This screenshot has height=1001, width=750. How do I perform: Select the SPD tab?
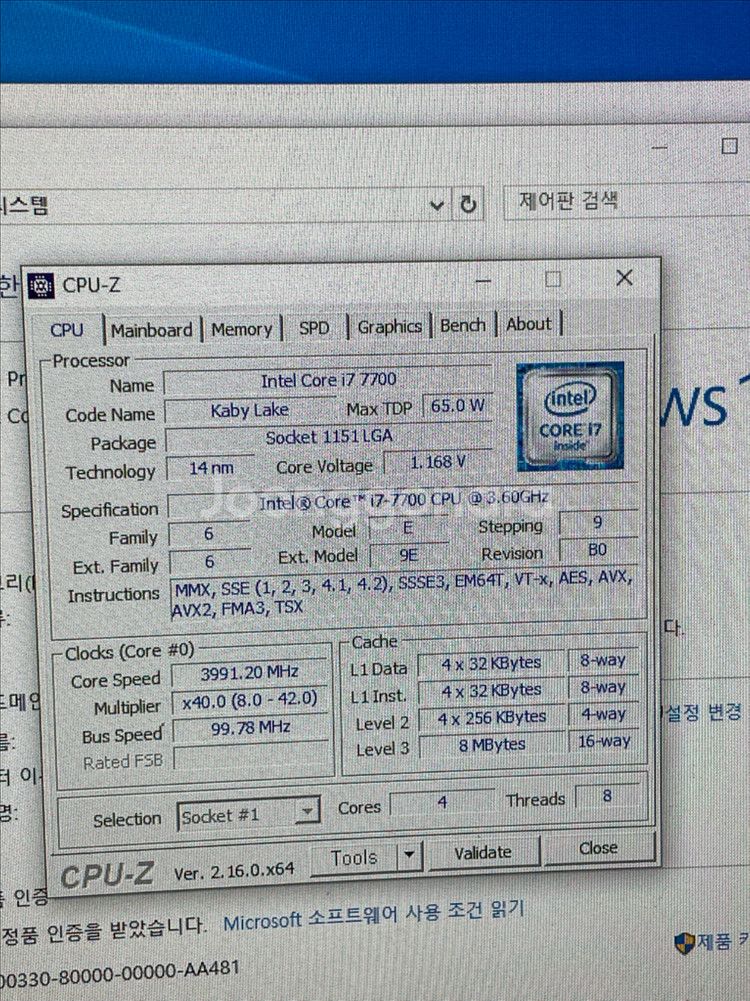[314, 328]
